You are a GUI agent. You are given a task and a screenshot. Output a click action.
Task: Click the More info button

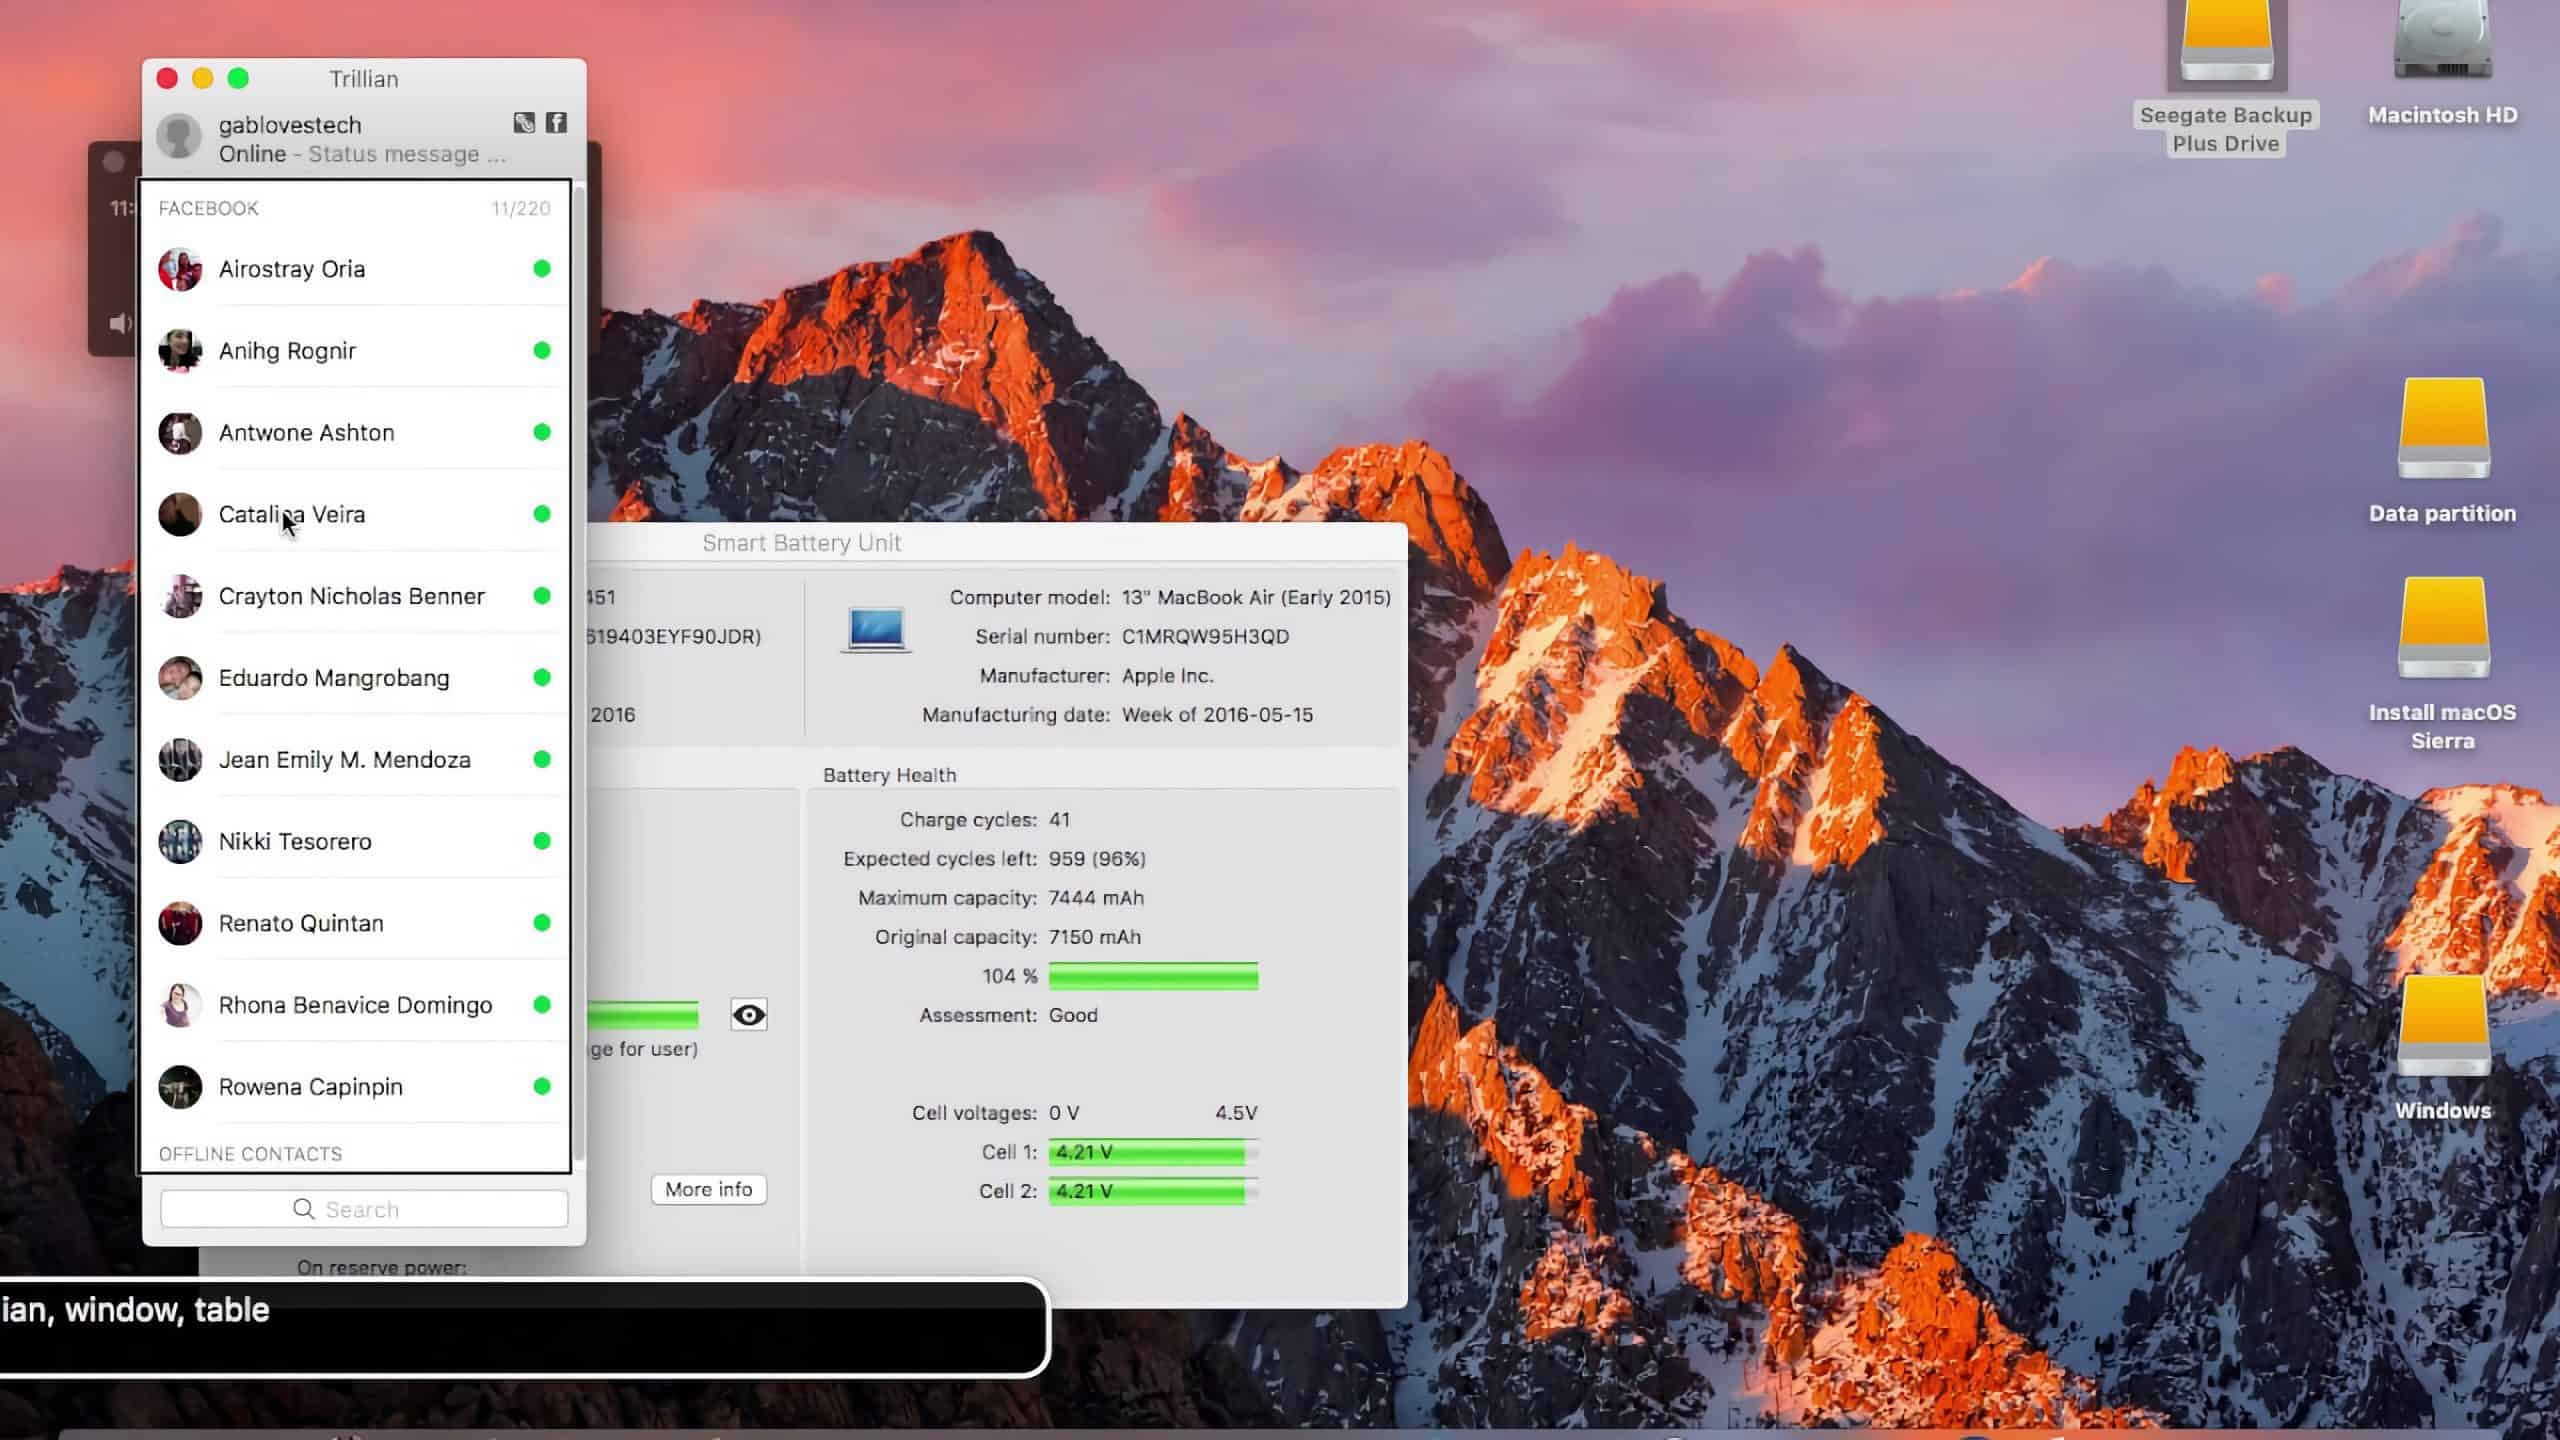coord(709,1189)
